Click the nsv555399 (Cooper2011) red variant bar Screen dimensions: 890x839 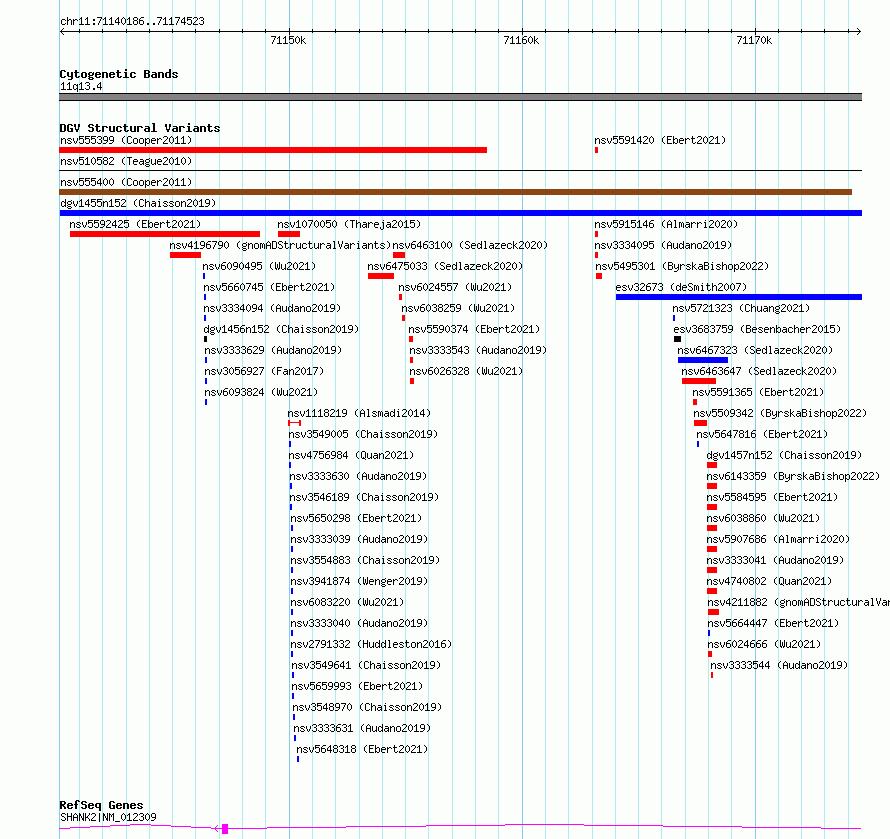[x=273, y=150]
